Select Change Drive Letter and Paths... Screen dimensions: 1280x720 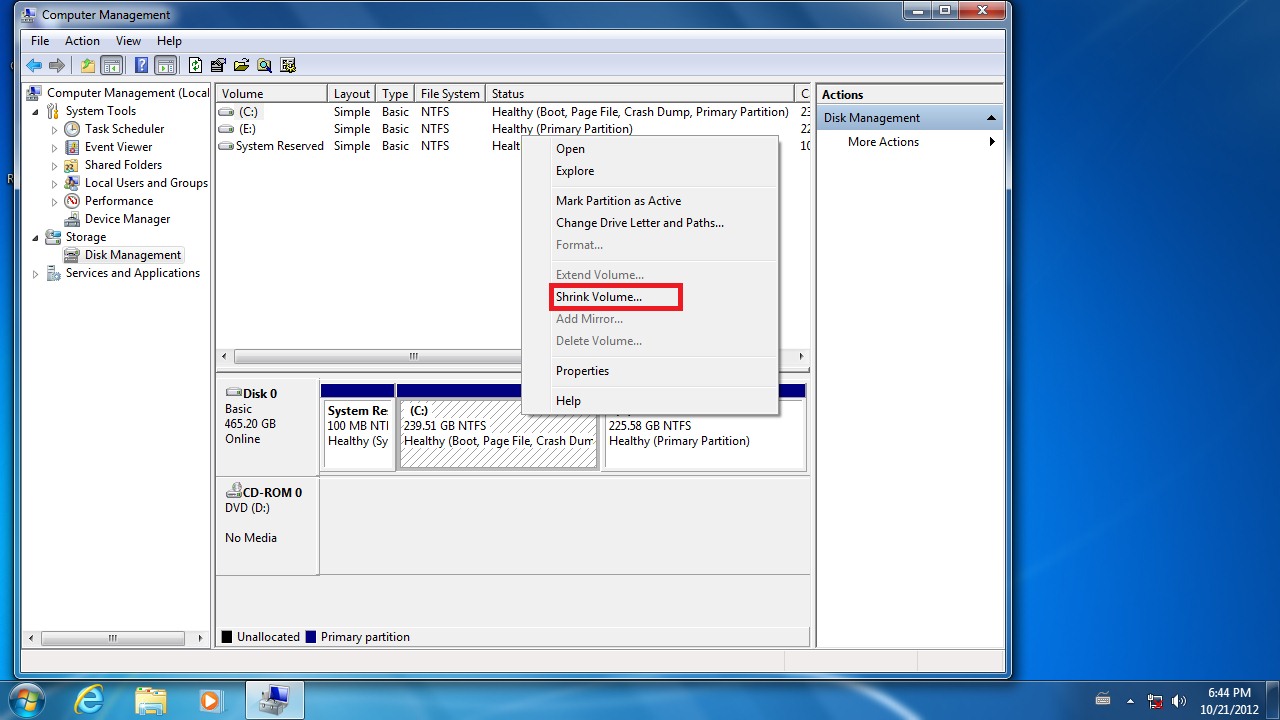point(650,223)
